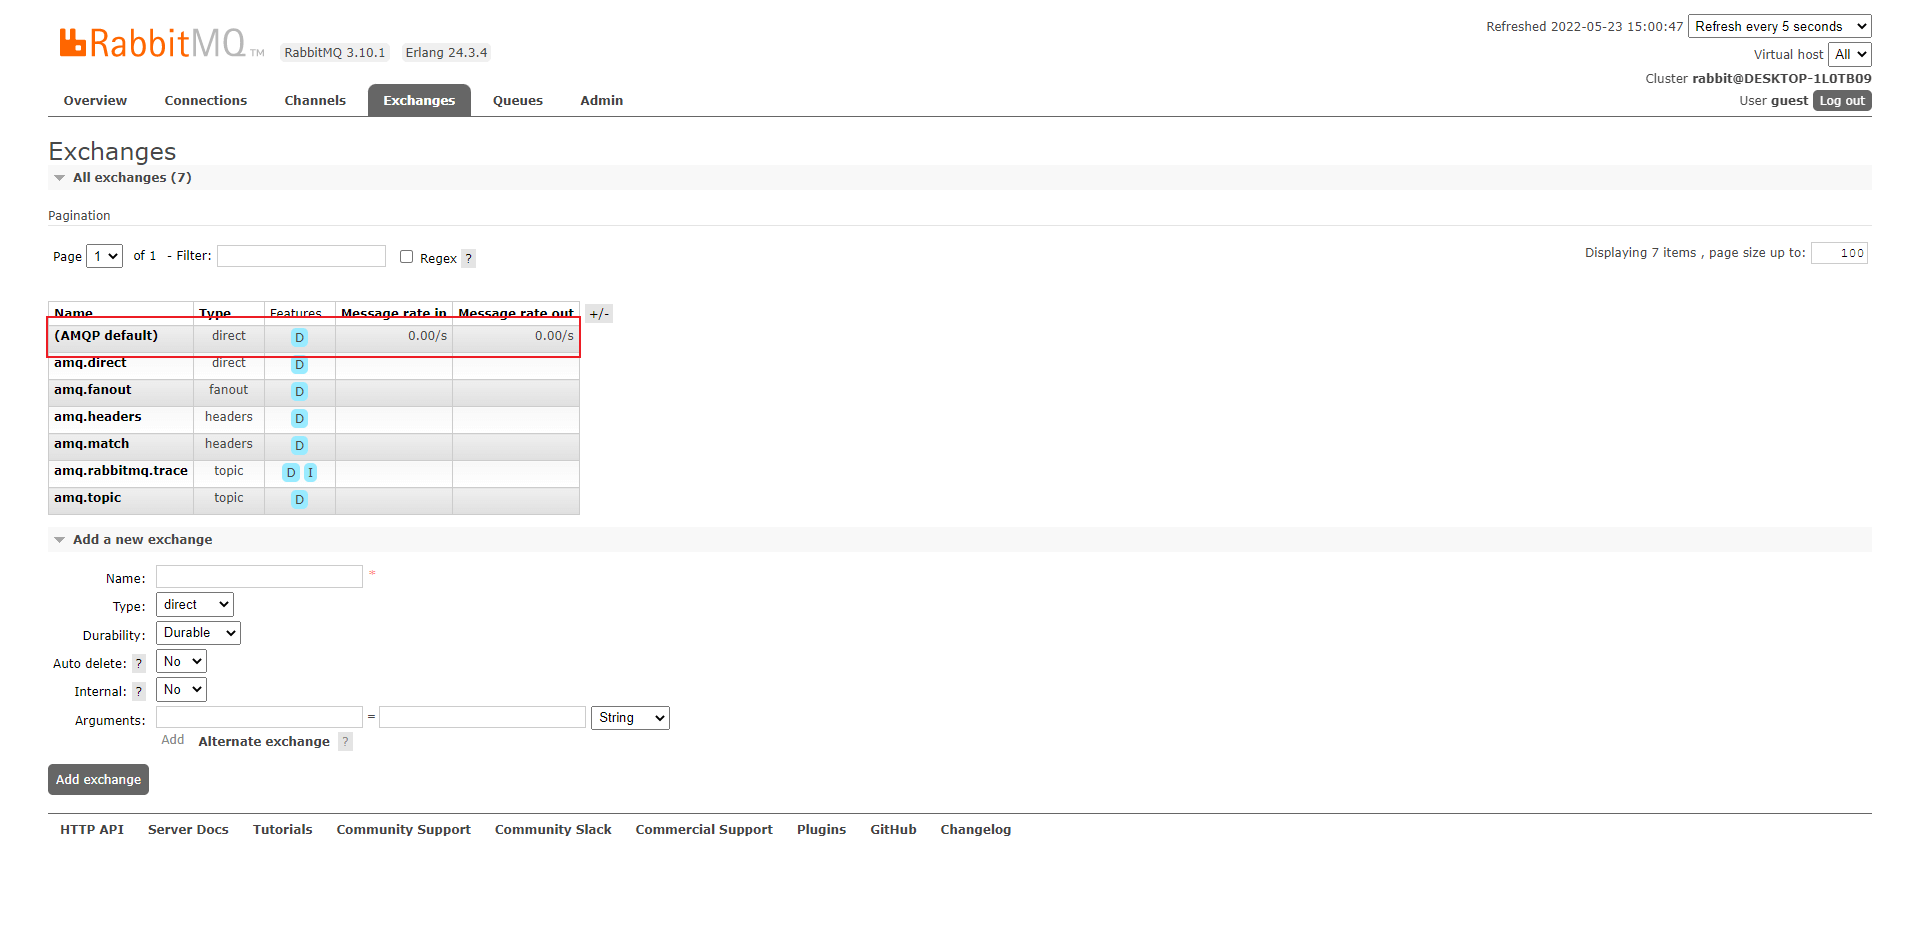Sort by Message rate out header
The width and height of the screenshot is (1920, 929).
click(516, 313)
